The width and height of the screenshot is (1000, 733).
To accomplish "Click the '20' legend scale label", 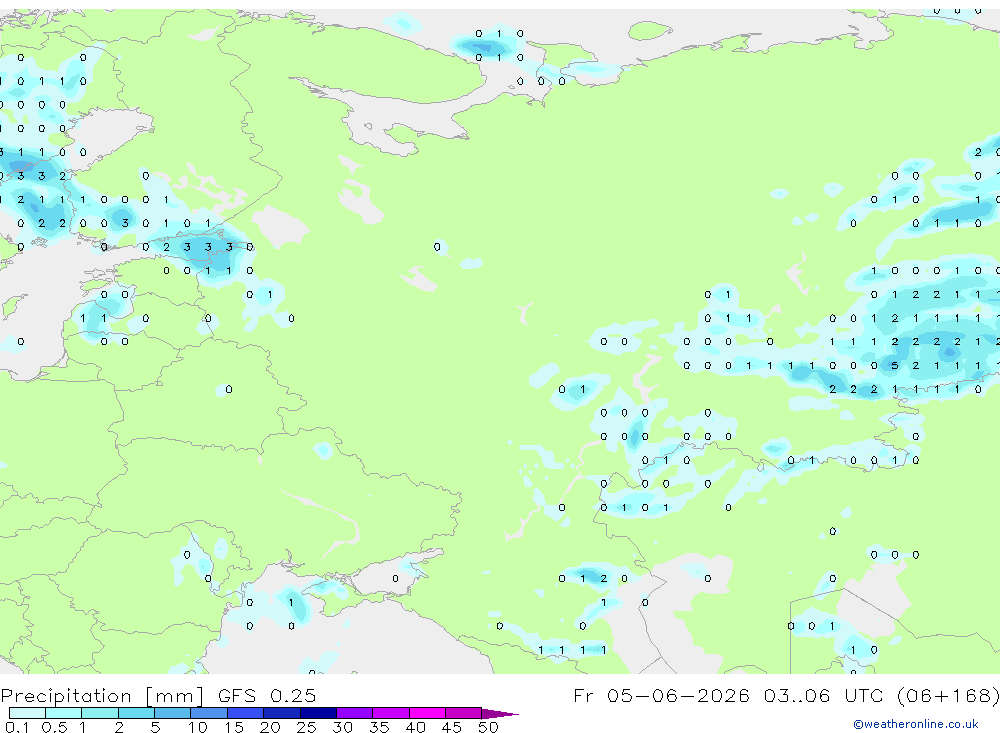I will 270,727.
